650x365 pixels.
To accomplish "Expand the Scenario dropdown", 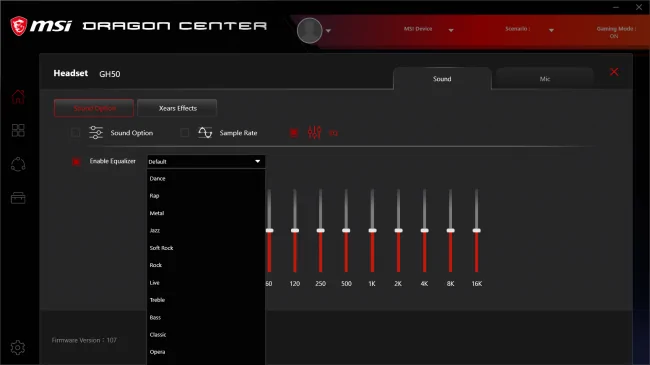I will [x=551, y=30].
